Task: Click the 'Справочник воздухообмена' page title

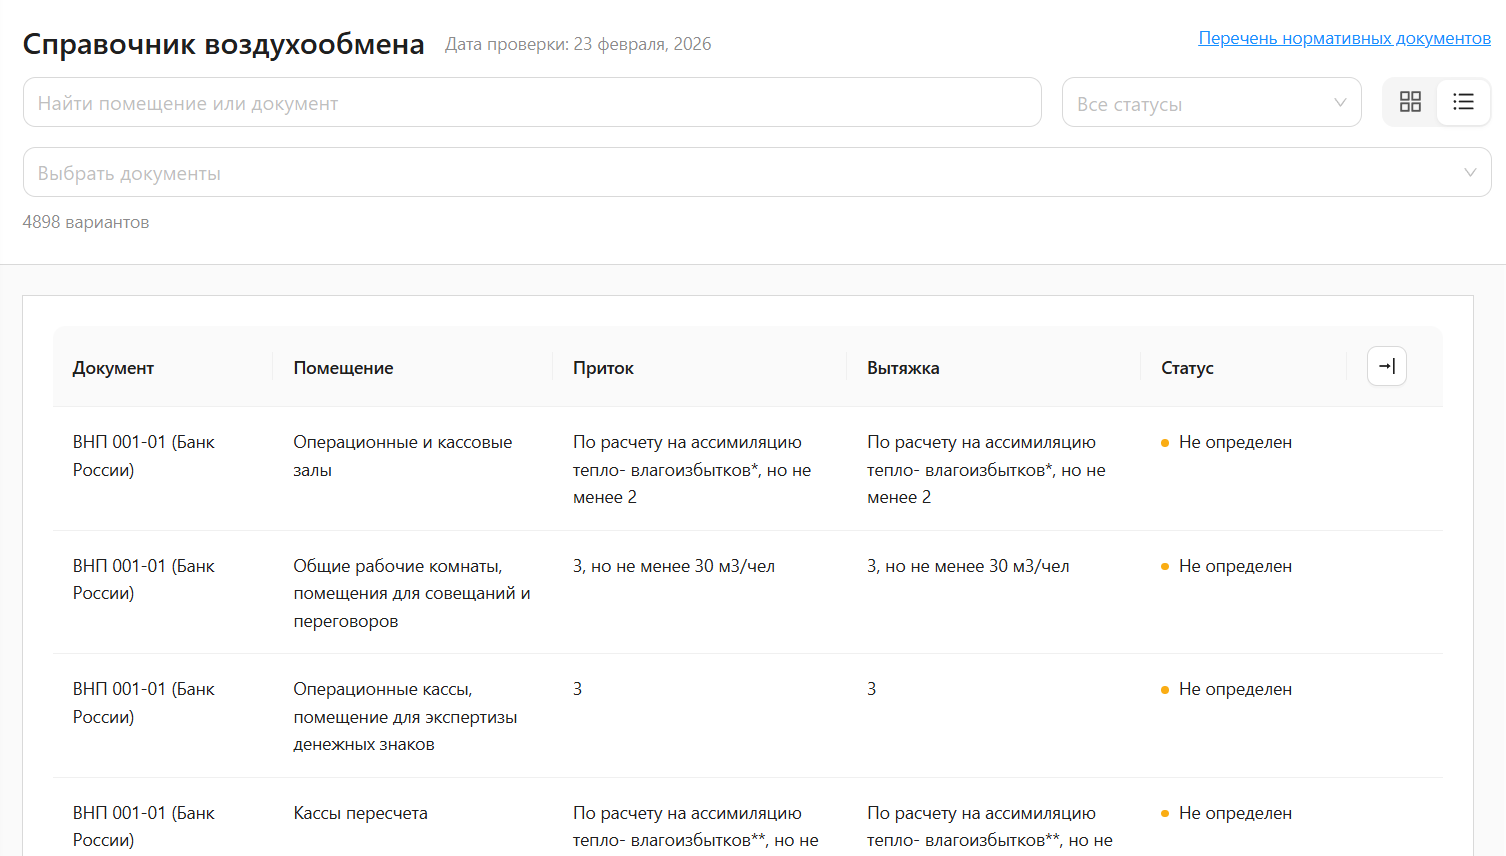Action: pyautogui.click(x=223, y=44)
